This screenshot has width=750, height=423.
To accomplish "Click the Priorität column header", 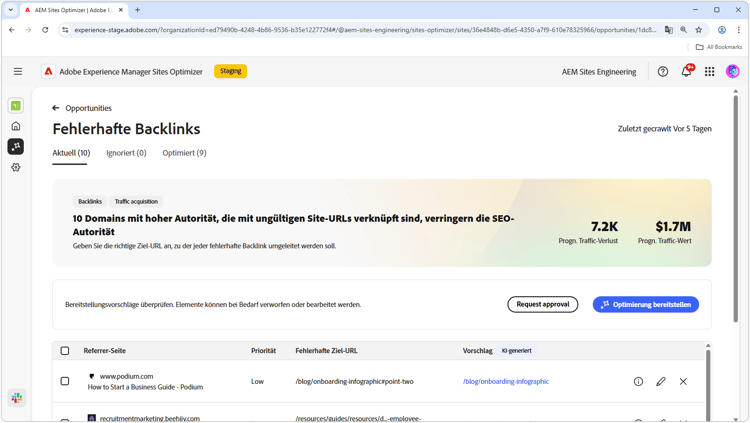I will tap(264, 351).
